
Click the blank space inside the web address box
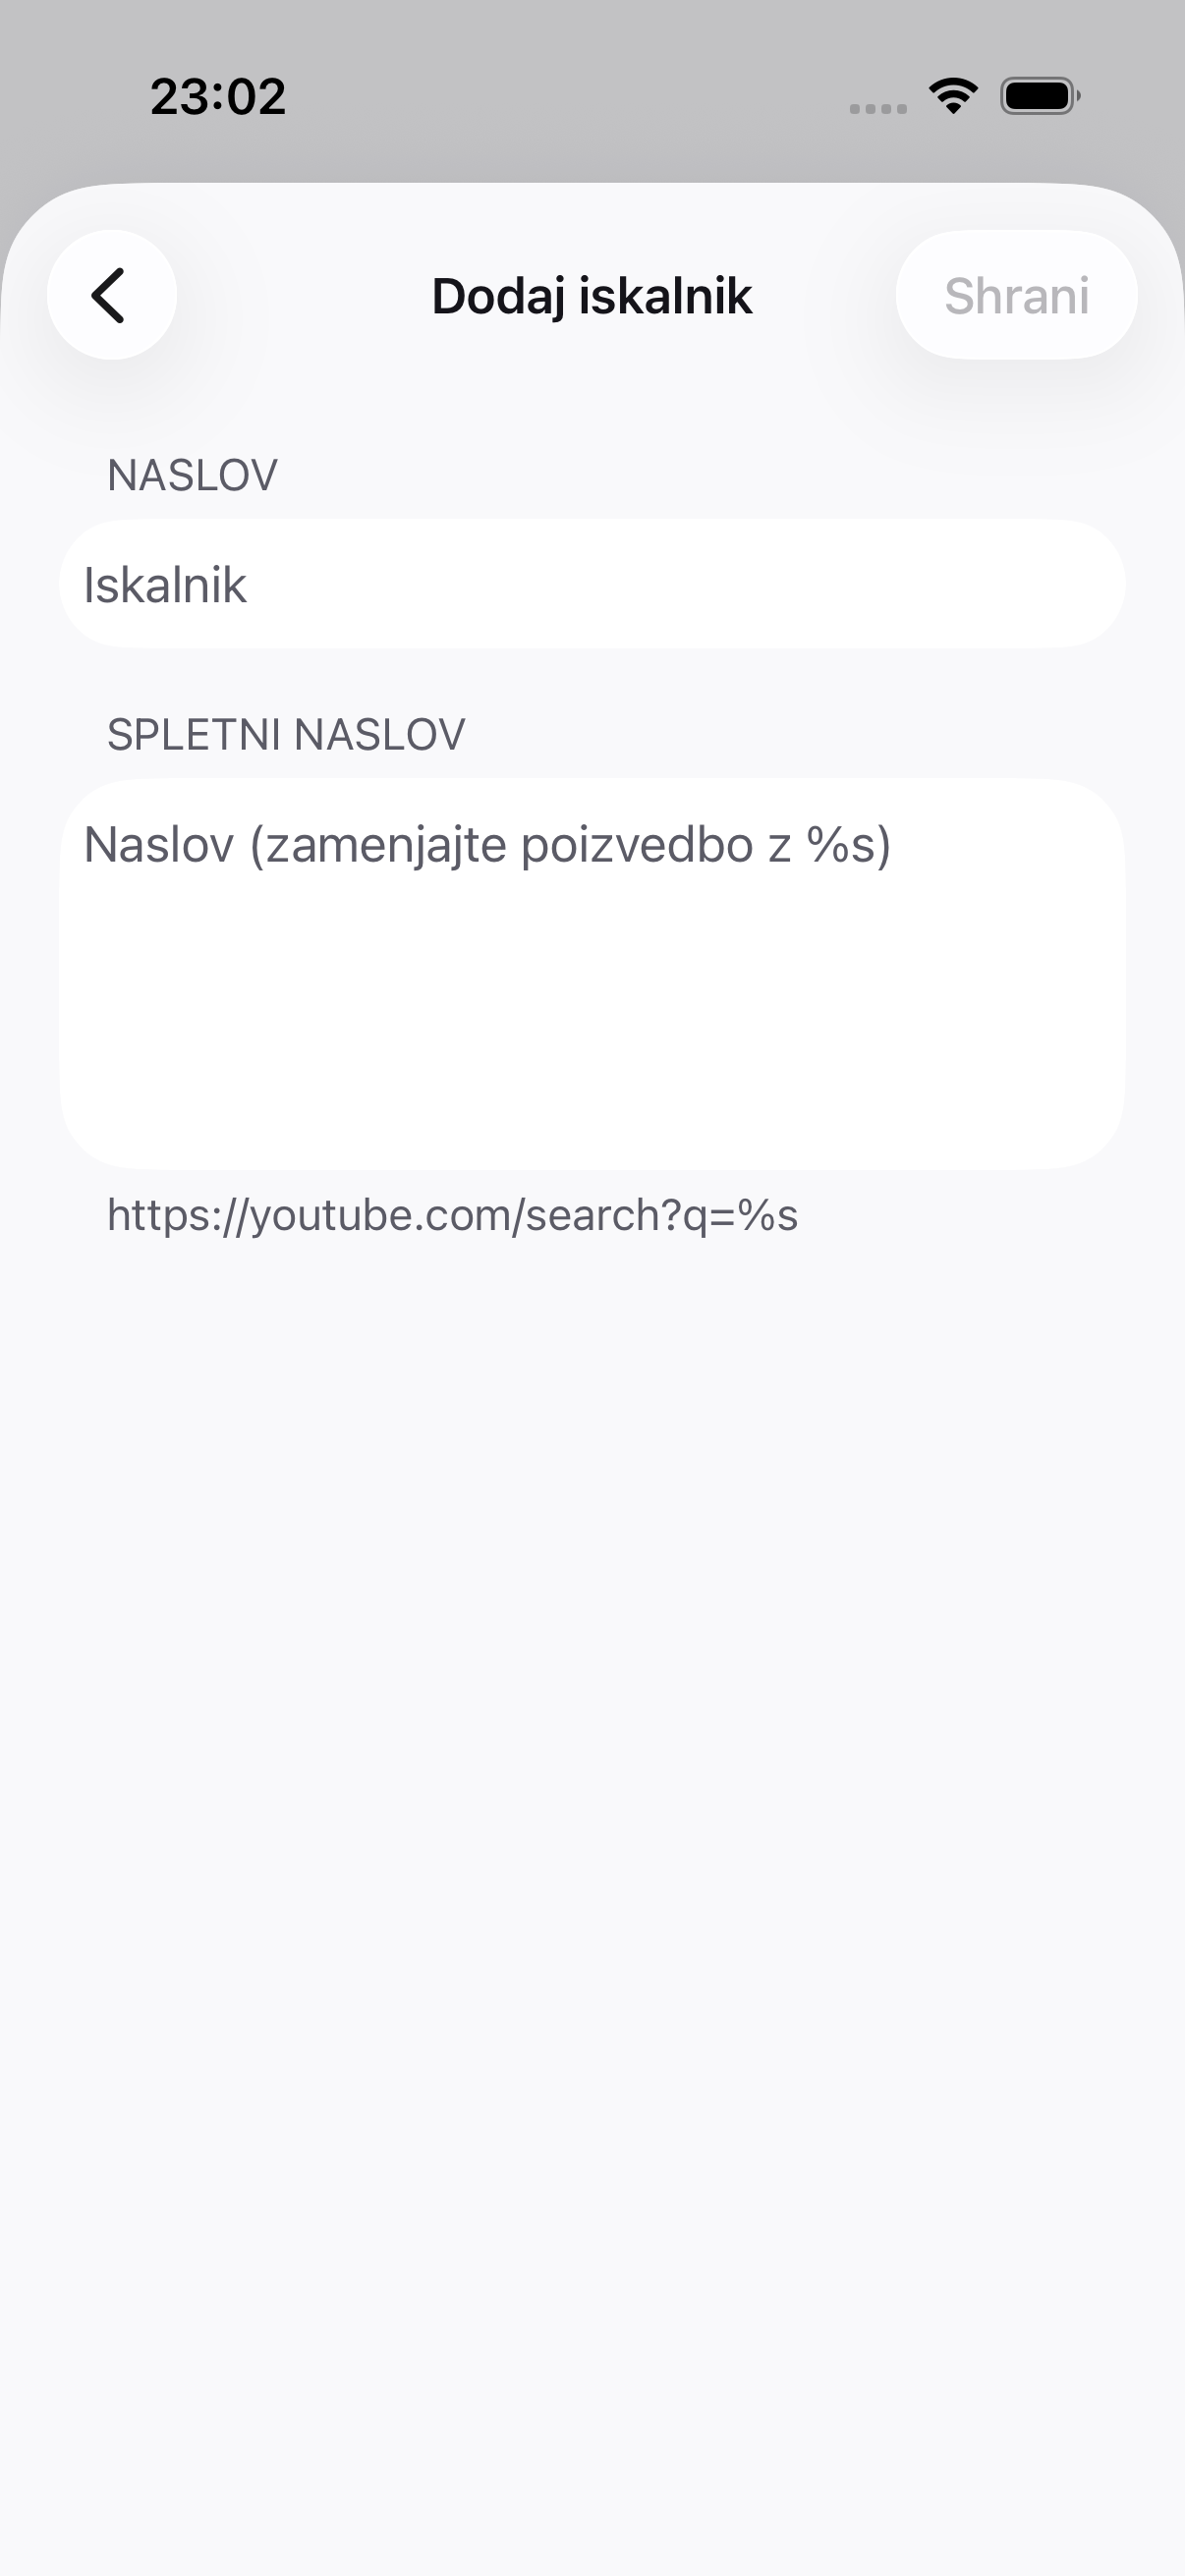[592, 1030]
